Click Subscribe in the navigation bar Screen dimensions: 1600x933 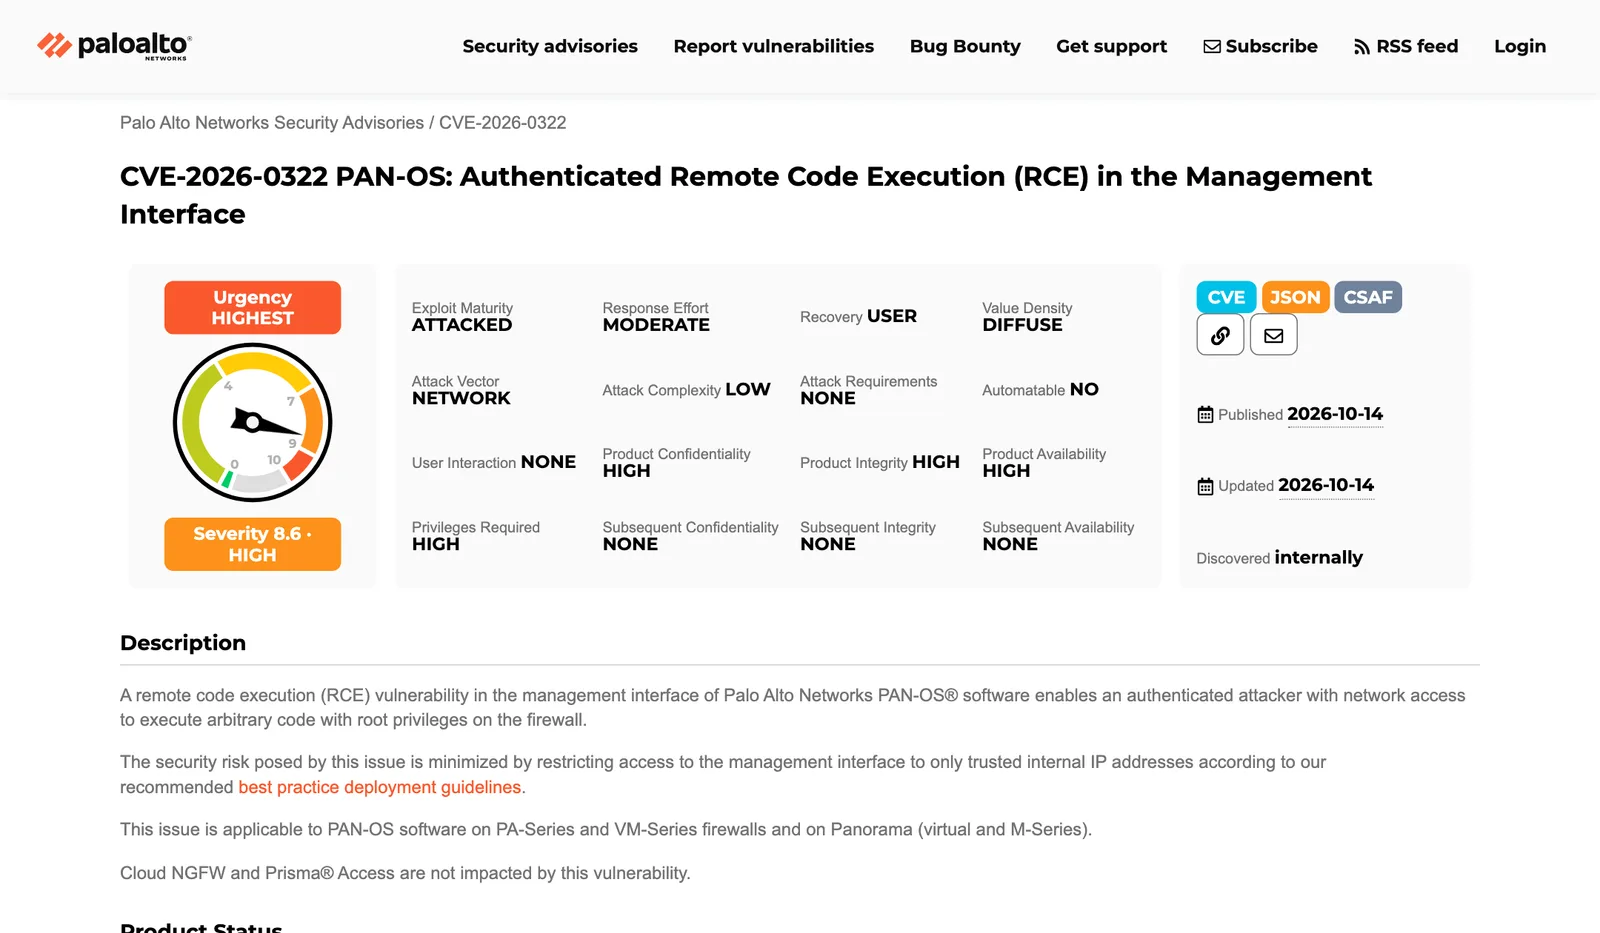[x=1260, y=46]
